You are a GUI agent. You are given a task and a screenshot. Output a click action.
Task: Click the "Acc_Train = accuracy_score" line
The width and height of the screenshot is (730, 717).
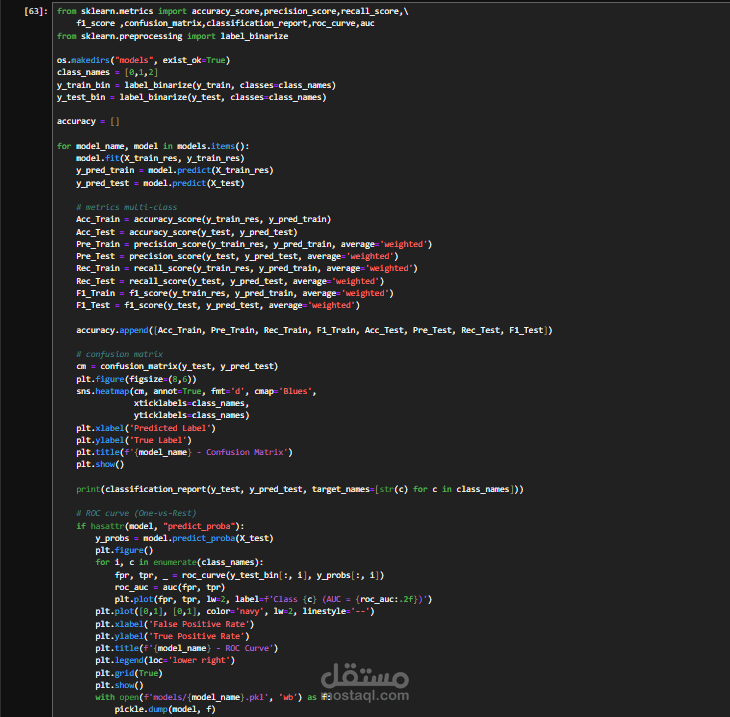point(203,219)
